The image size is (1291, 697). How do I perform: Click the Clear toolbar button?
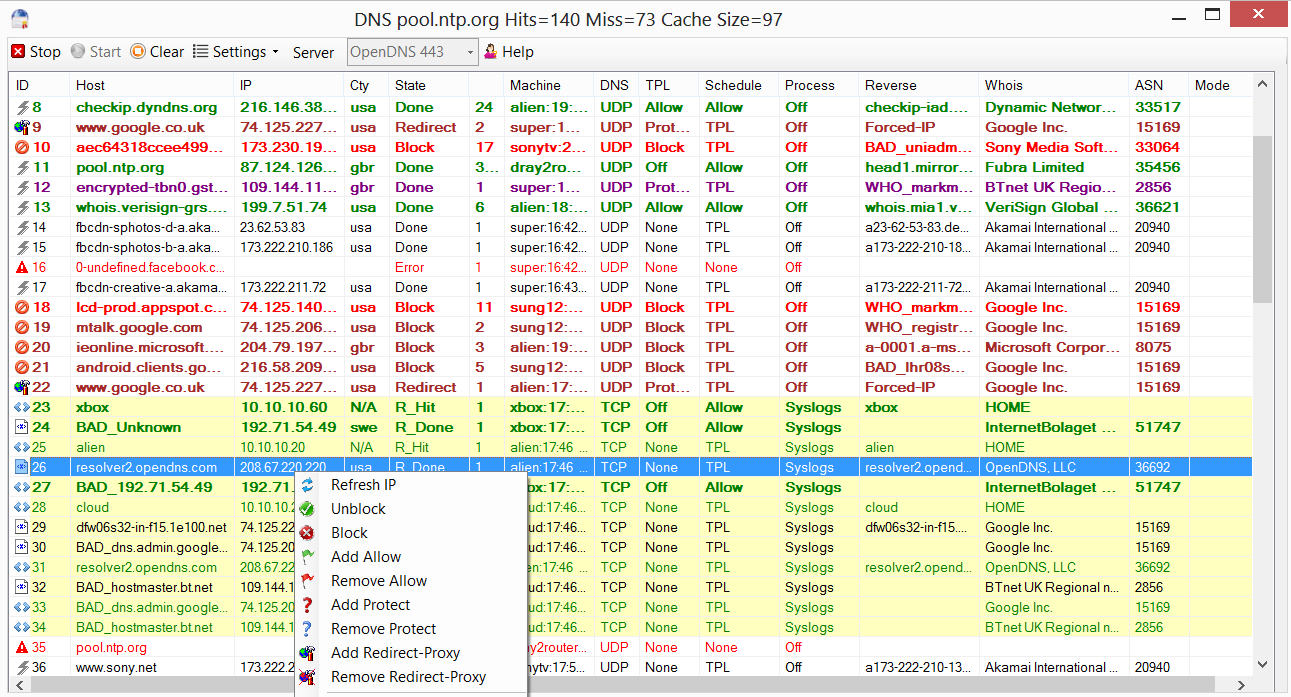[158, 52]
